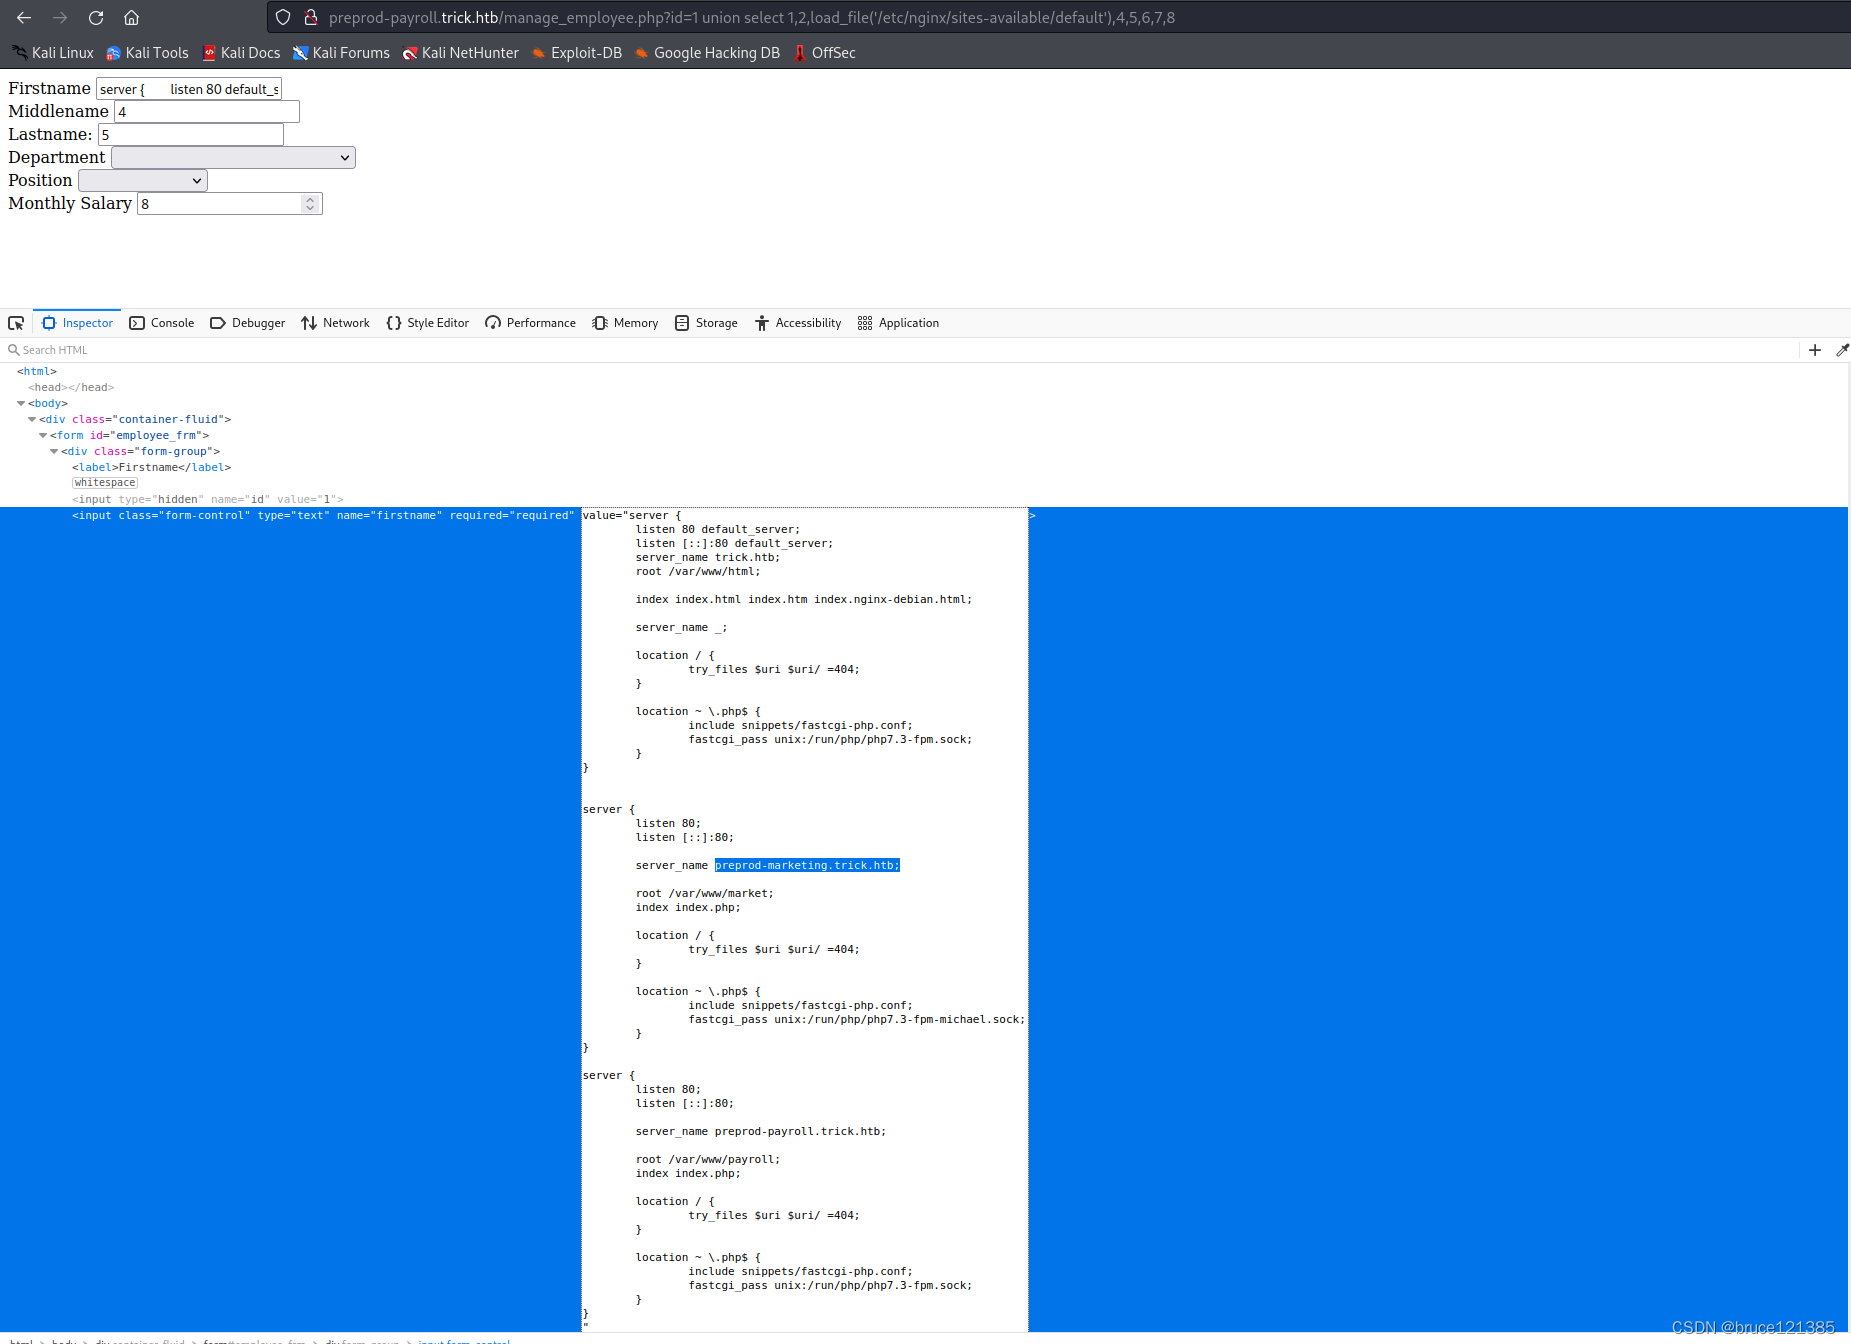Collapse the body node in markup tree

[21, 404]
